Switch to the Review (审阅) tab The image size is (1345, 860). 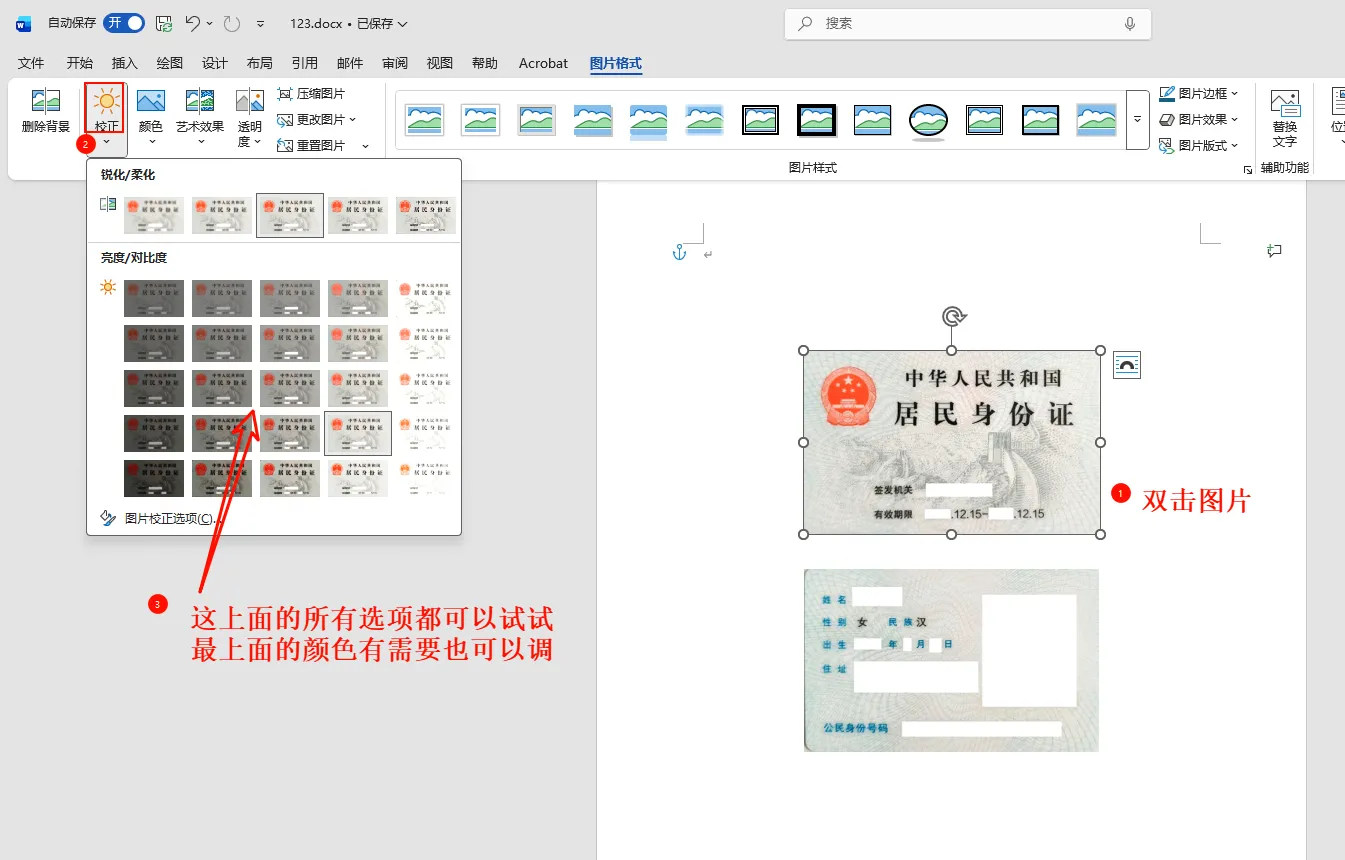[x=395, y=63]
